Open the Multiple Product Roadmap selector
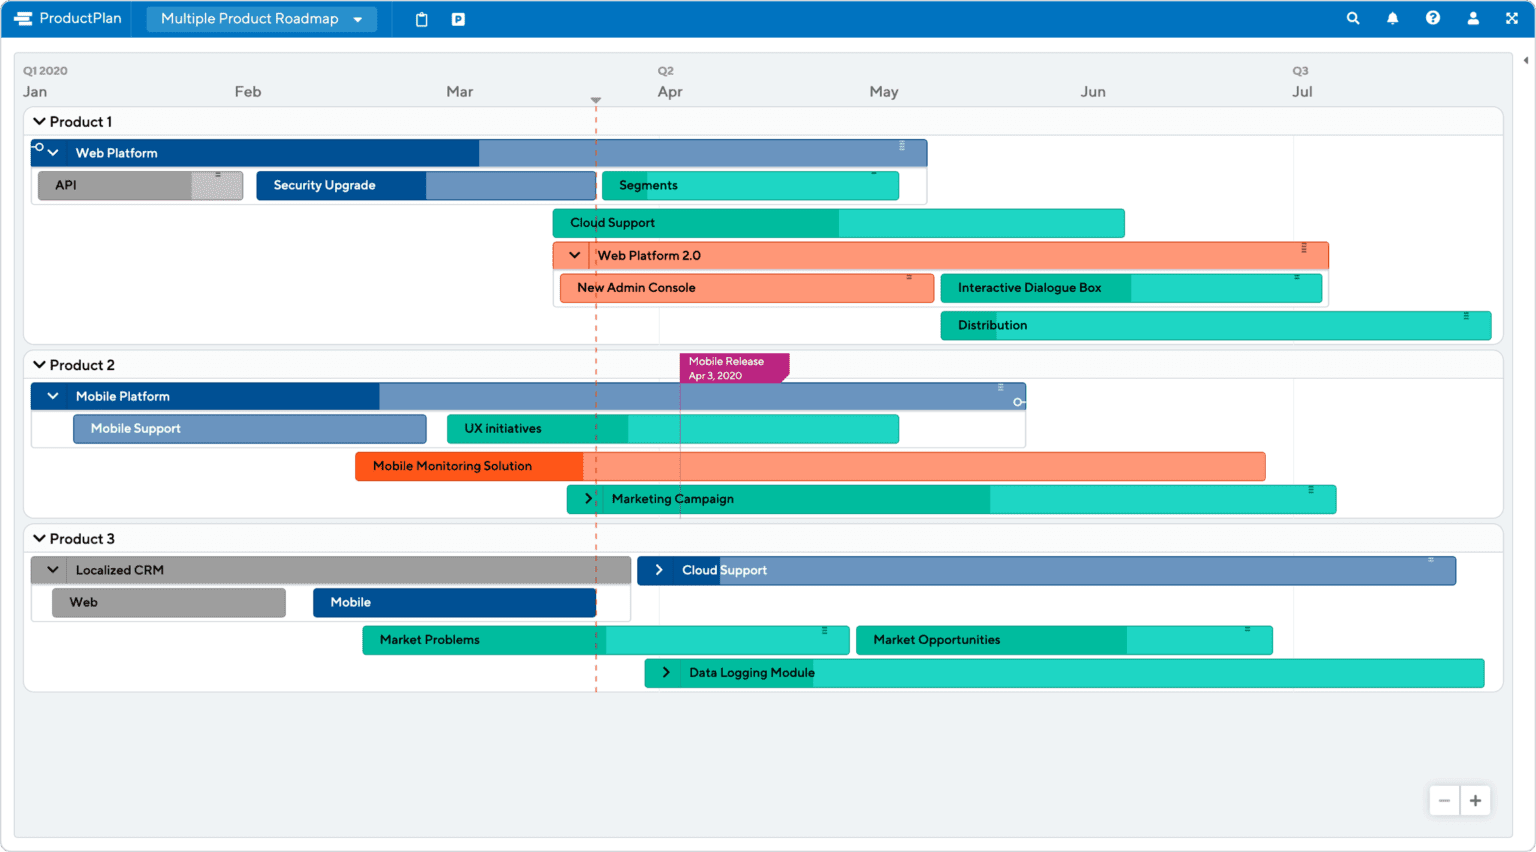 click(260, 18)
